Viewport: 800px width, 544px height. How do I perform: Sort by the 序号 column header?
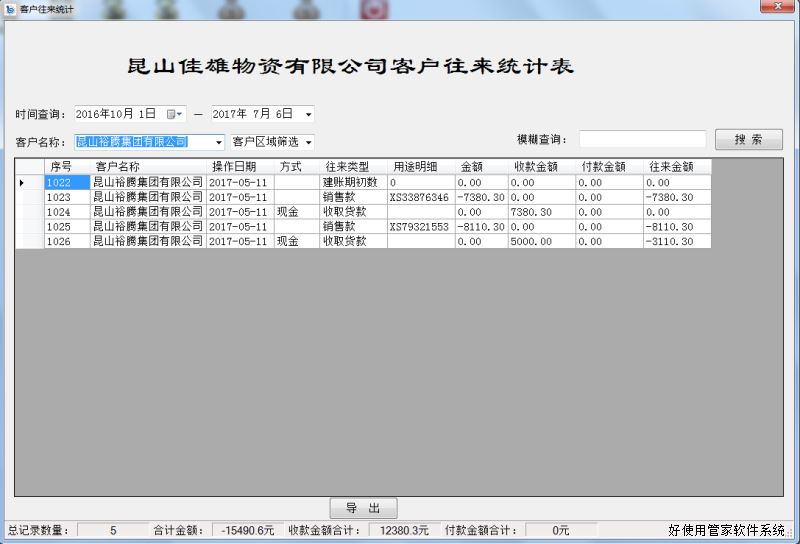pos(61,167)
